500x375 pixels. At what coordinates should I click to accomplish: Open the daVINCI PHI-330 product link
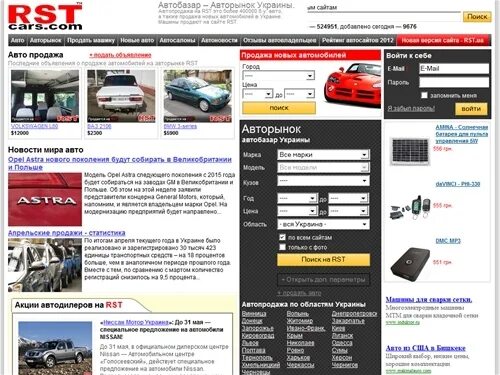[458, 184]
